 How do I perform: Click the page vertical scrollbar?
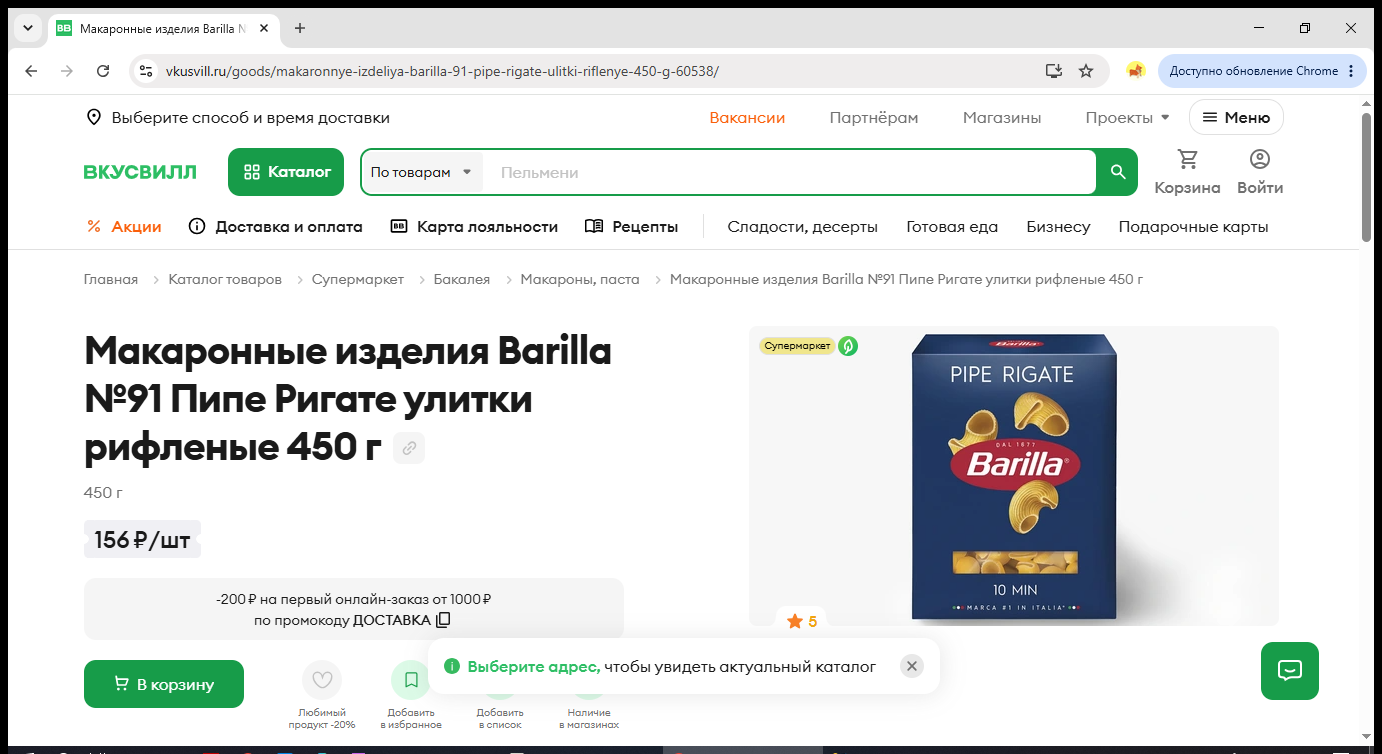click(x=1367, y=176)
